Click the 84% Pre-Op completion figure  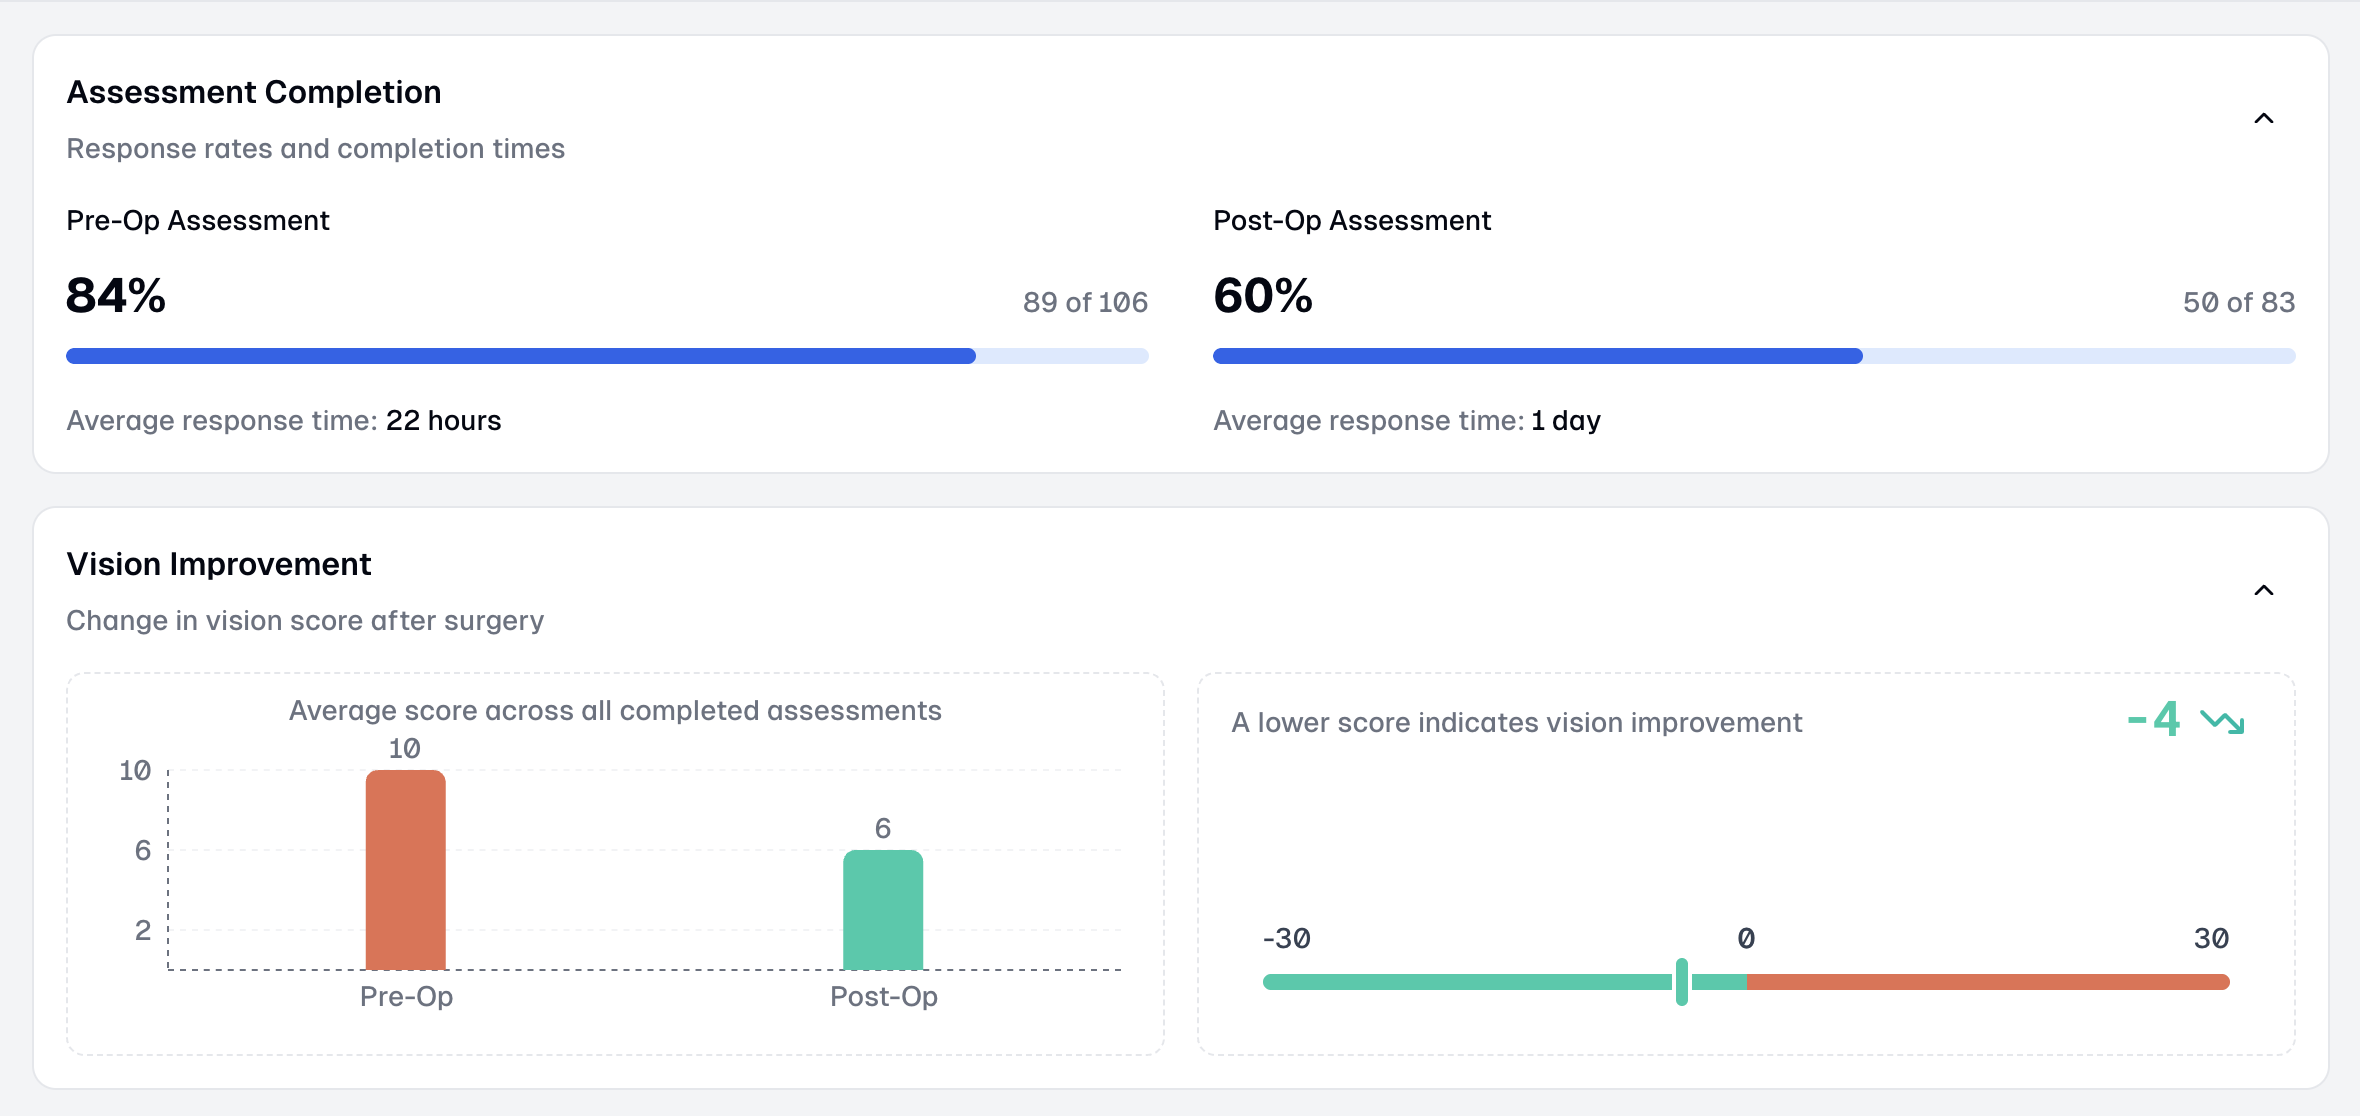tap(116, 296)
